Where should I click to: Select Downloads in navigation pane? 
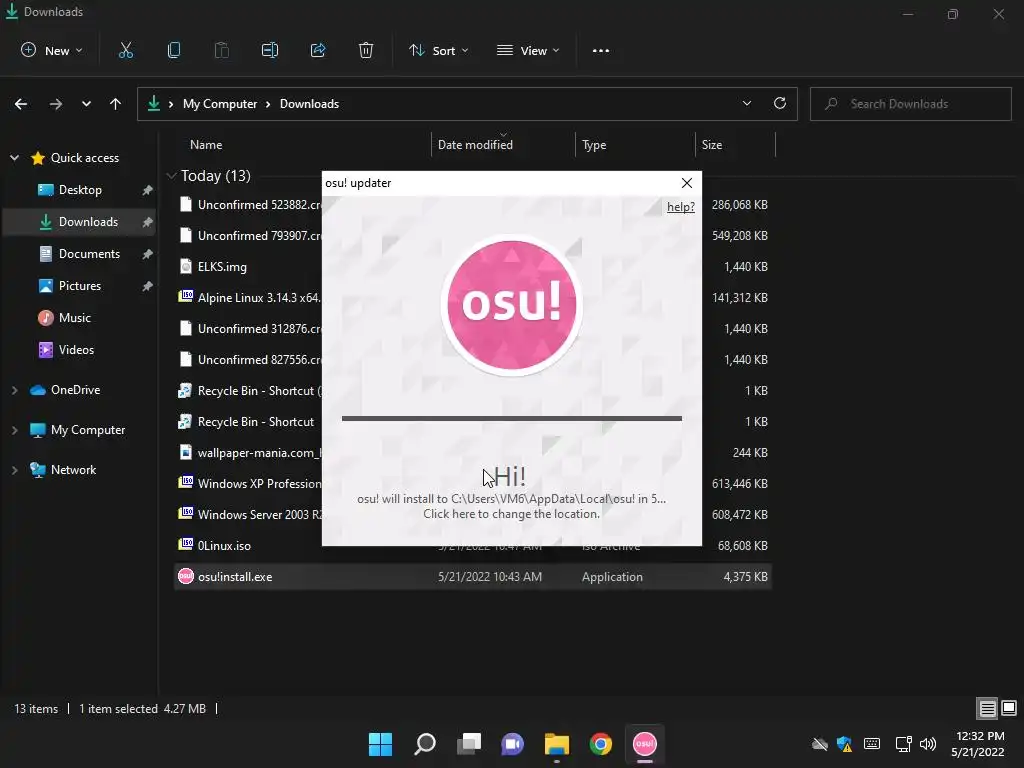(x=80, y=222)
